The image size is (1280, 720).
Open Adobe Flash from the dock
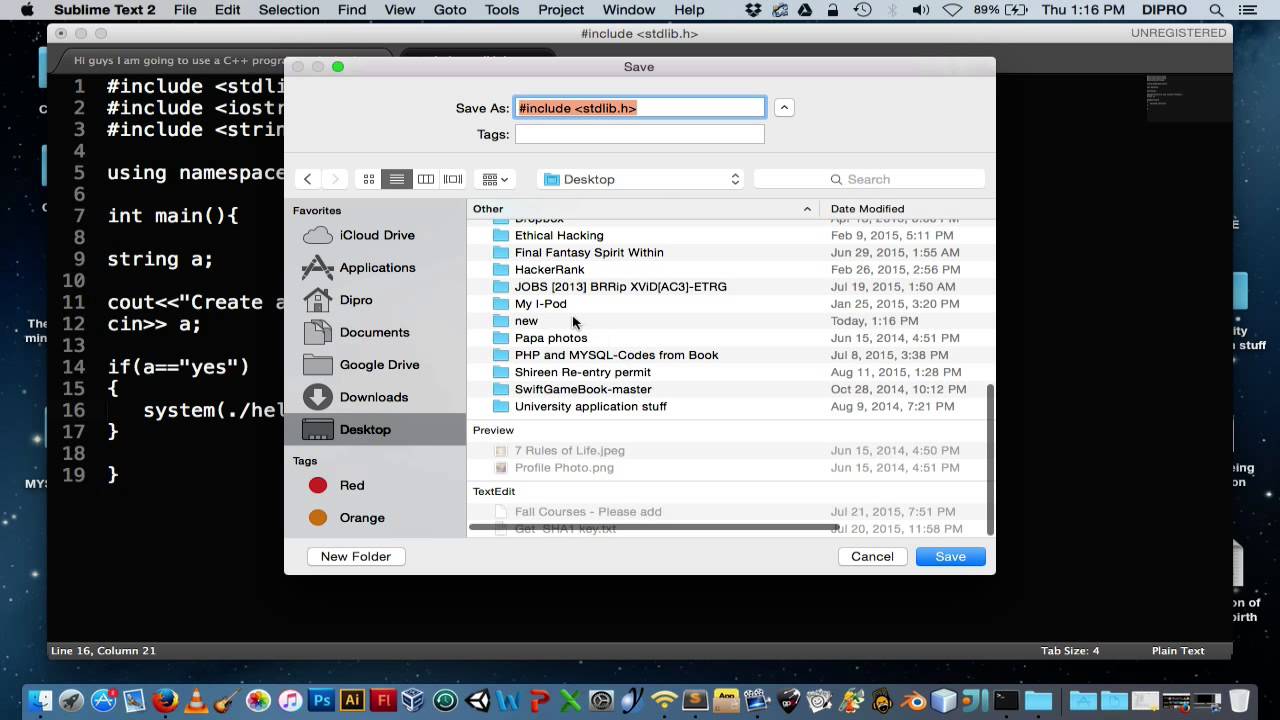pos(383,700)
